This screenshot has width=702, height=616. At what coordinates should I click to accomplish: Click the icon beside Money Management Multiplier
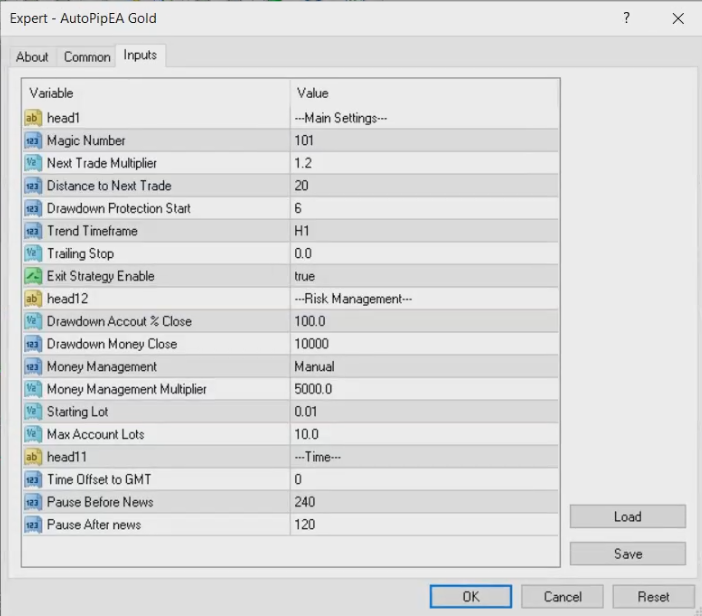33,389
